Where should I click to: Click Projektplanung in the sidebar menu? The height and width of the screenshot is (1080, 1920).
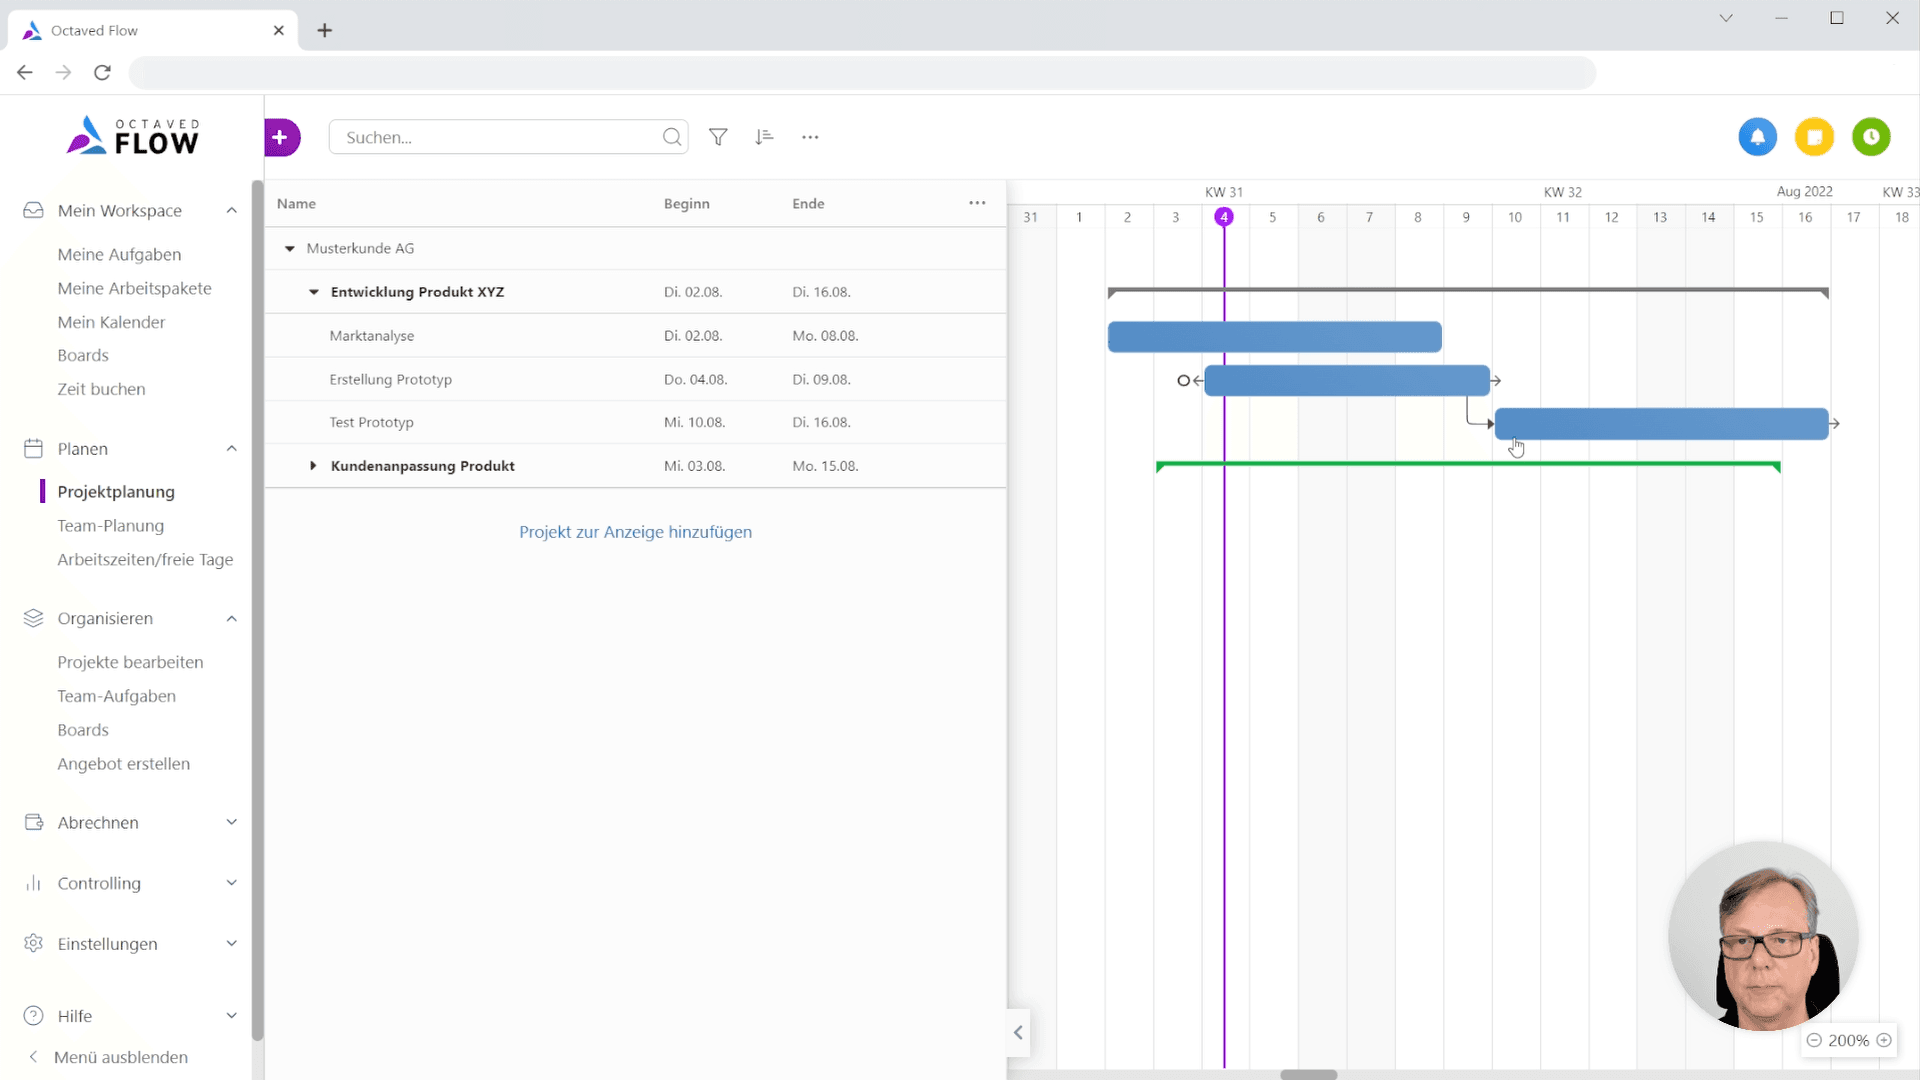(x=116, y=491)
